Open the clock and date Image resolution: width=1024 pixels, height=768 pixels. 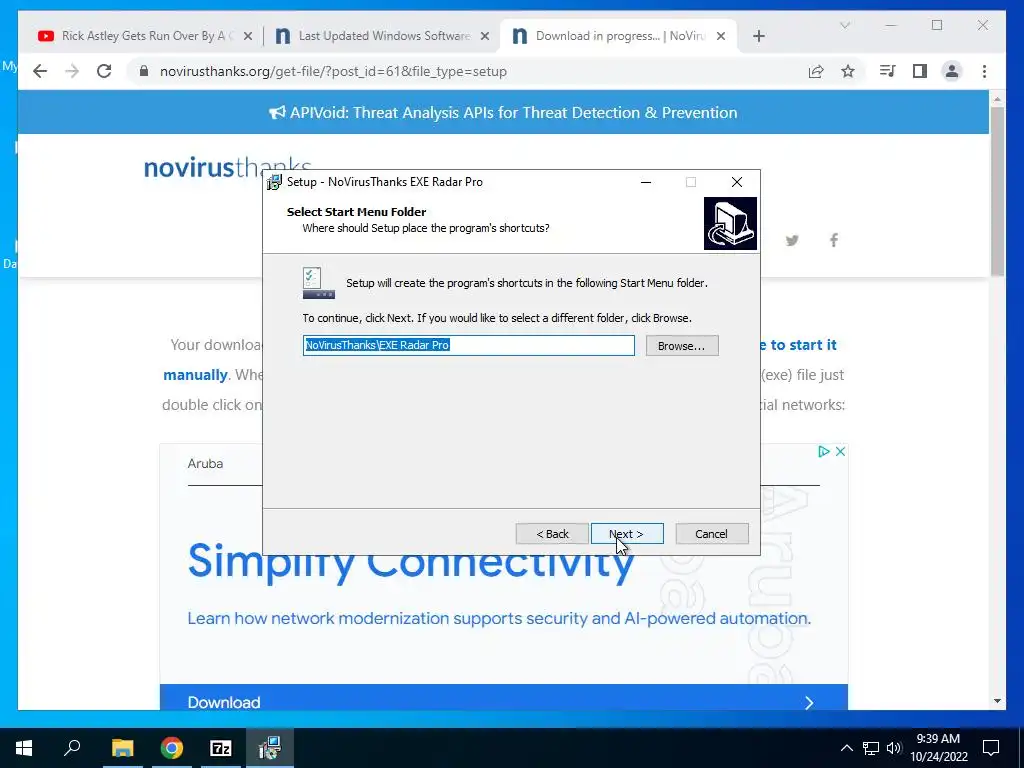(938, 748)
